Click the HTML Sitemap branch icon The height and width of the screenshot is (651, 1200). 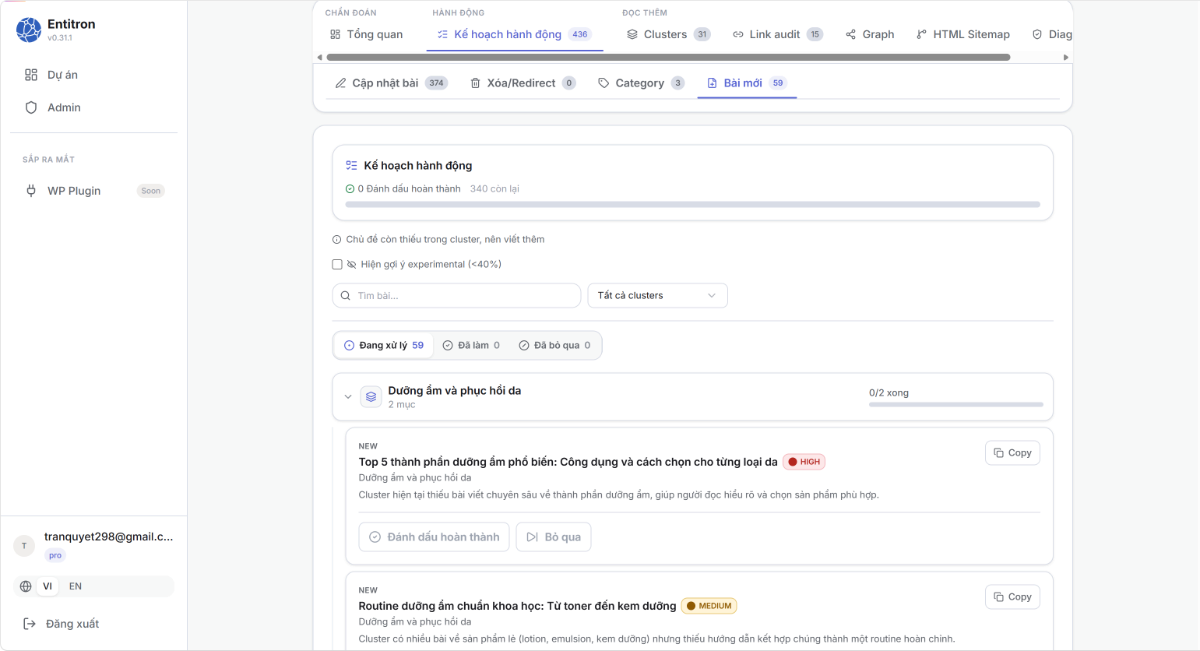922,34
